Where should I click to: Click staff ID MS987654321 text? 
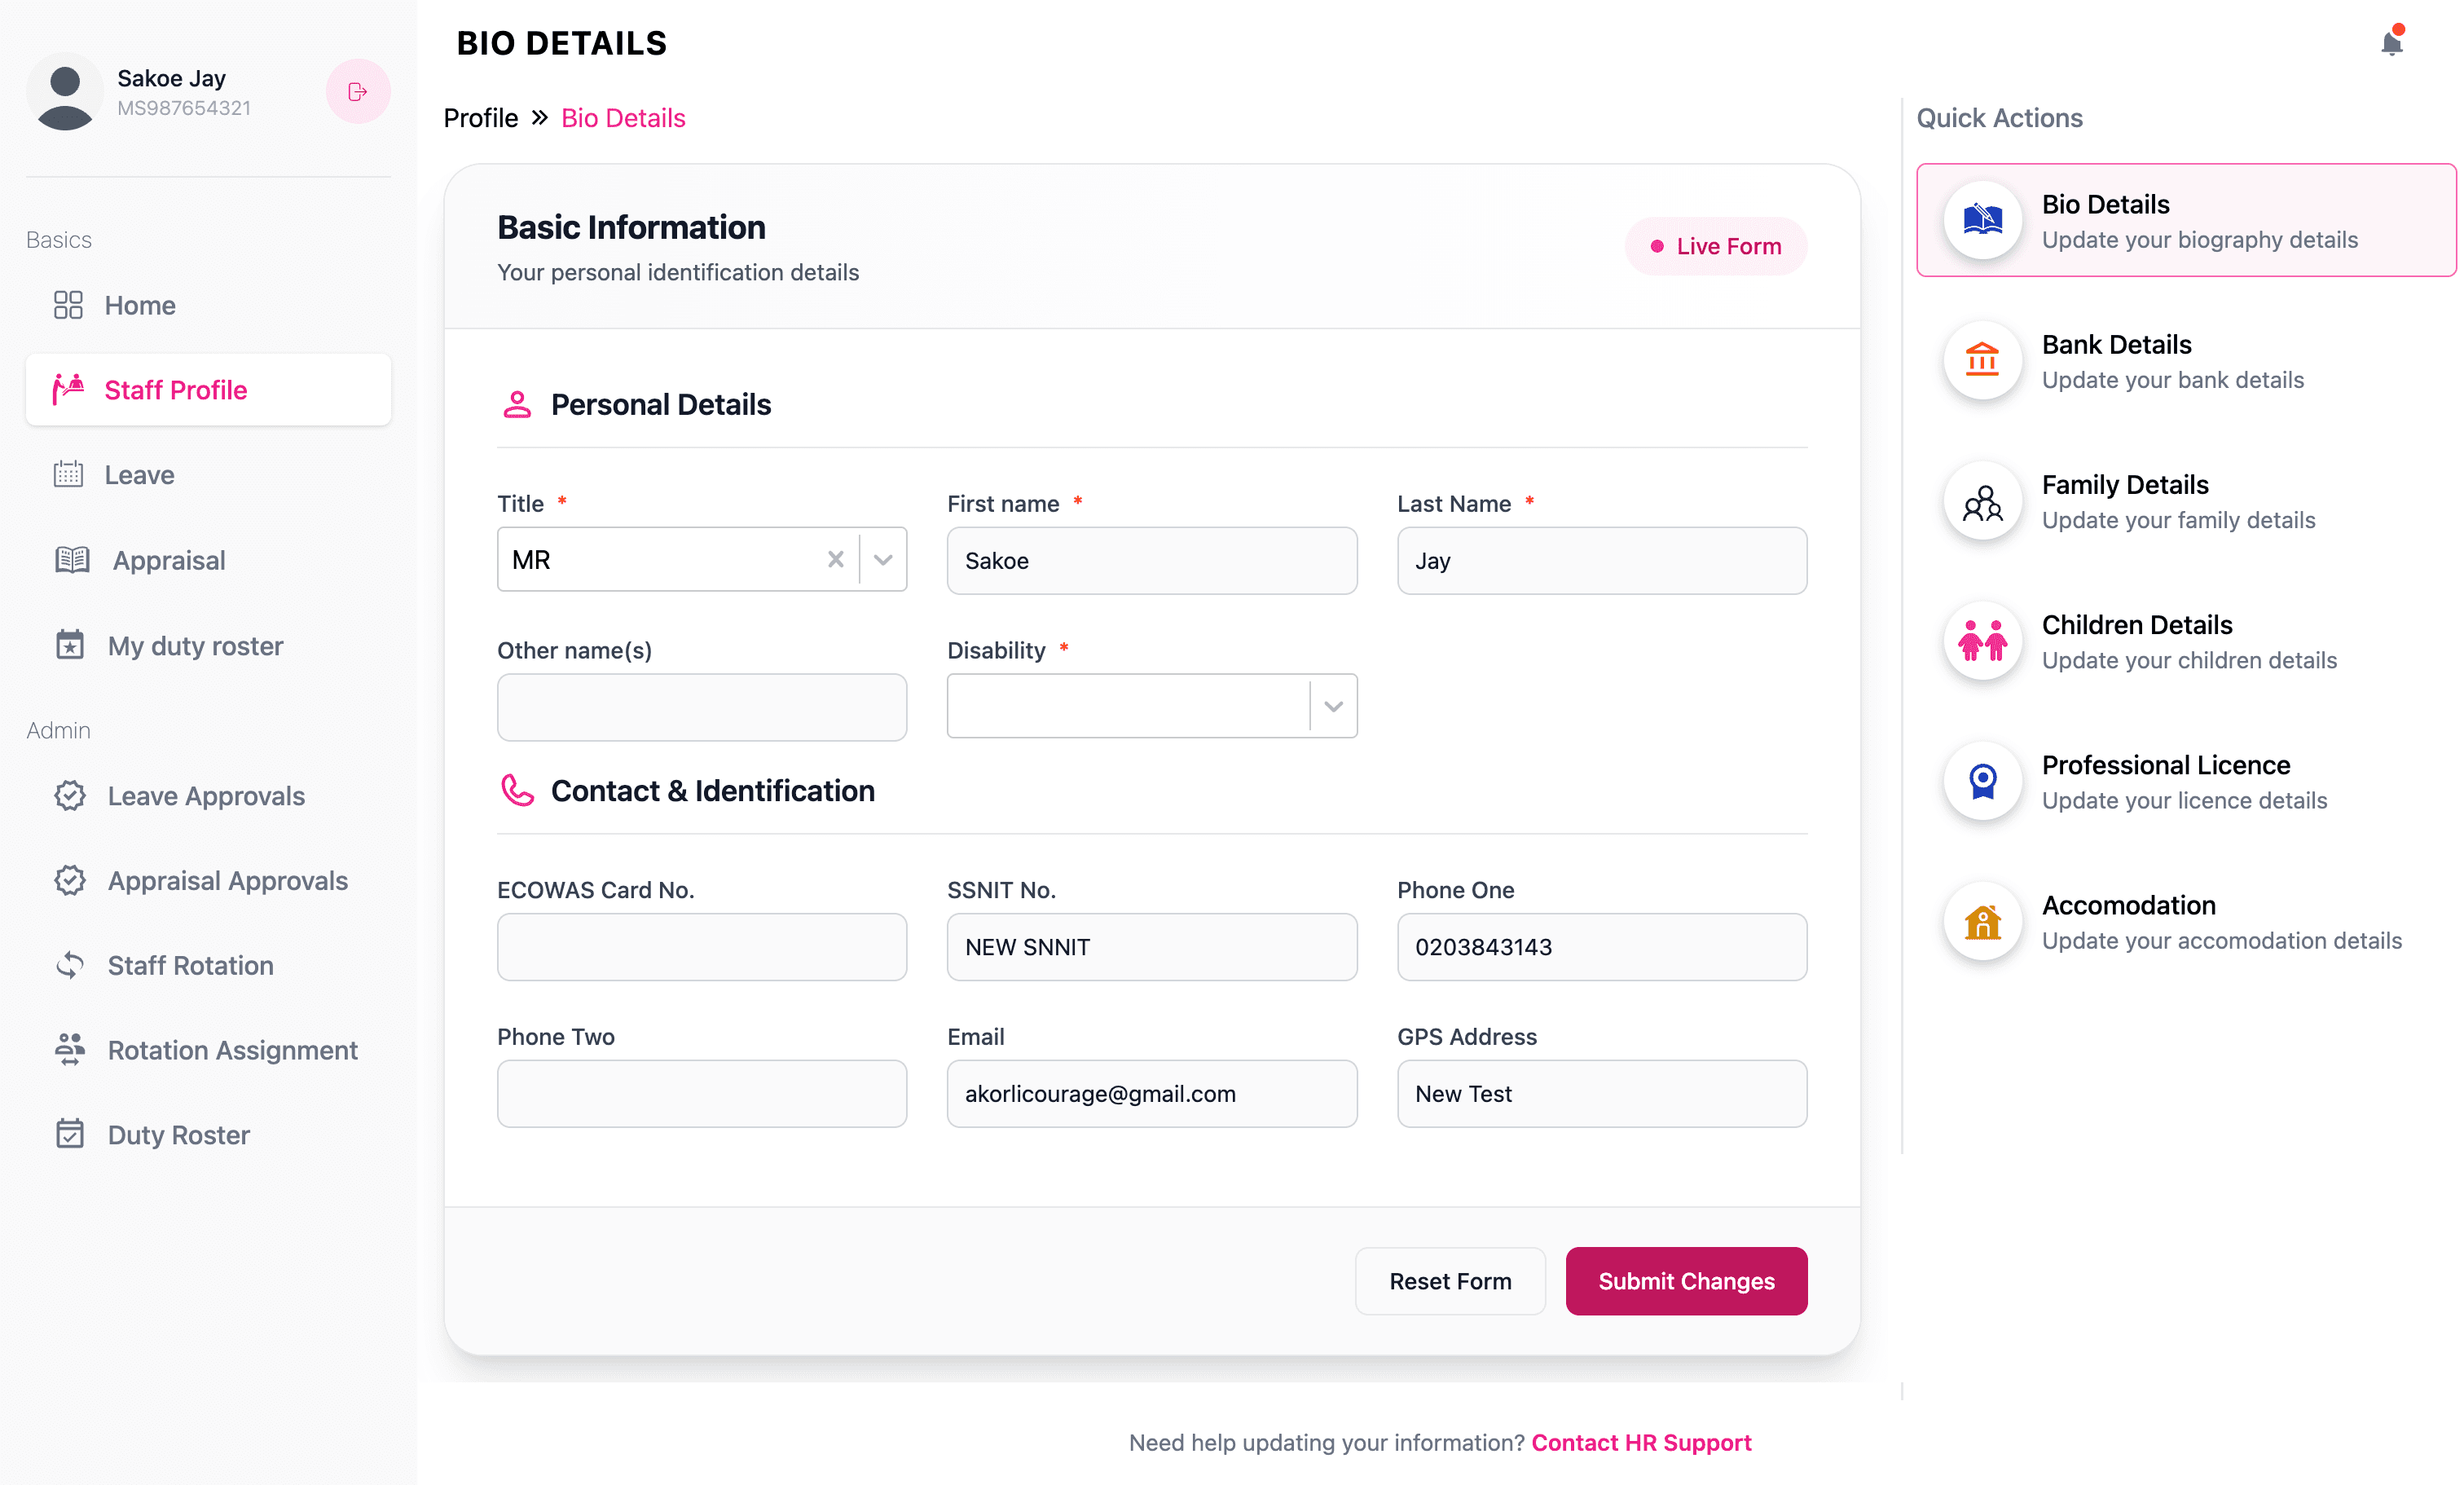(x=184, y=108)
